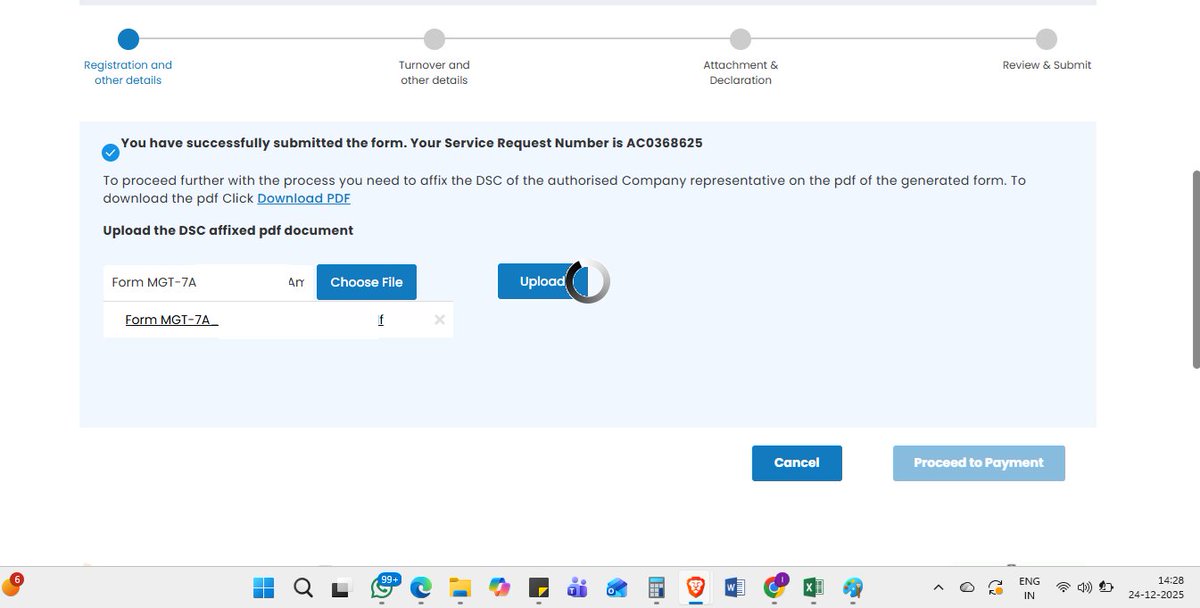Viewport: 1200px width, 608px height.
Task: Open Microsoft Teams from taskbar
Action: [x=577, y=588]
